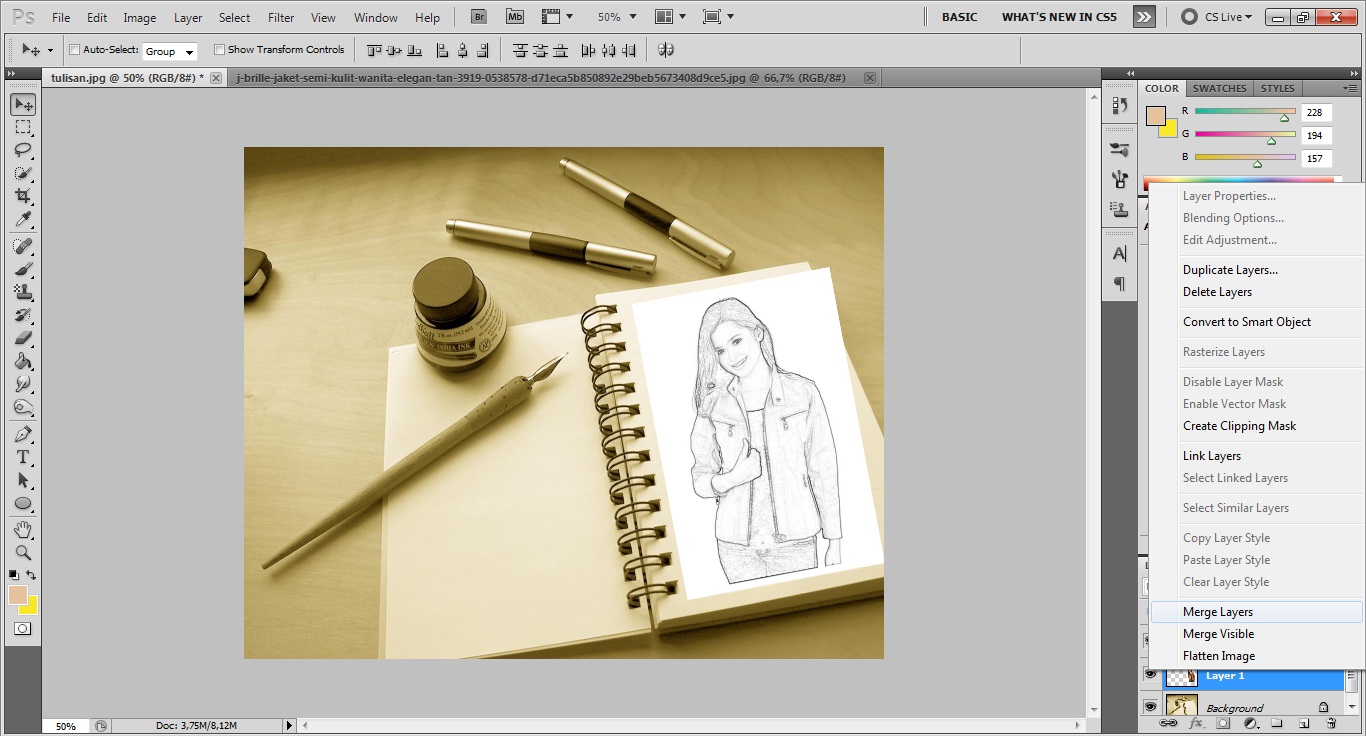Viewport: 1366px width, 736px height.
Task: Select the Zoom tool
Action: click(22, 552)
